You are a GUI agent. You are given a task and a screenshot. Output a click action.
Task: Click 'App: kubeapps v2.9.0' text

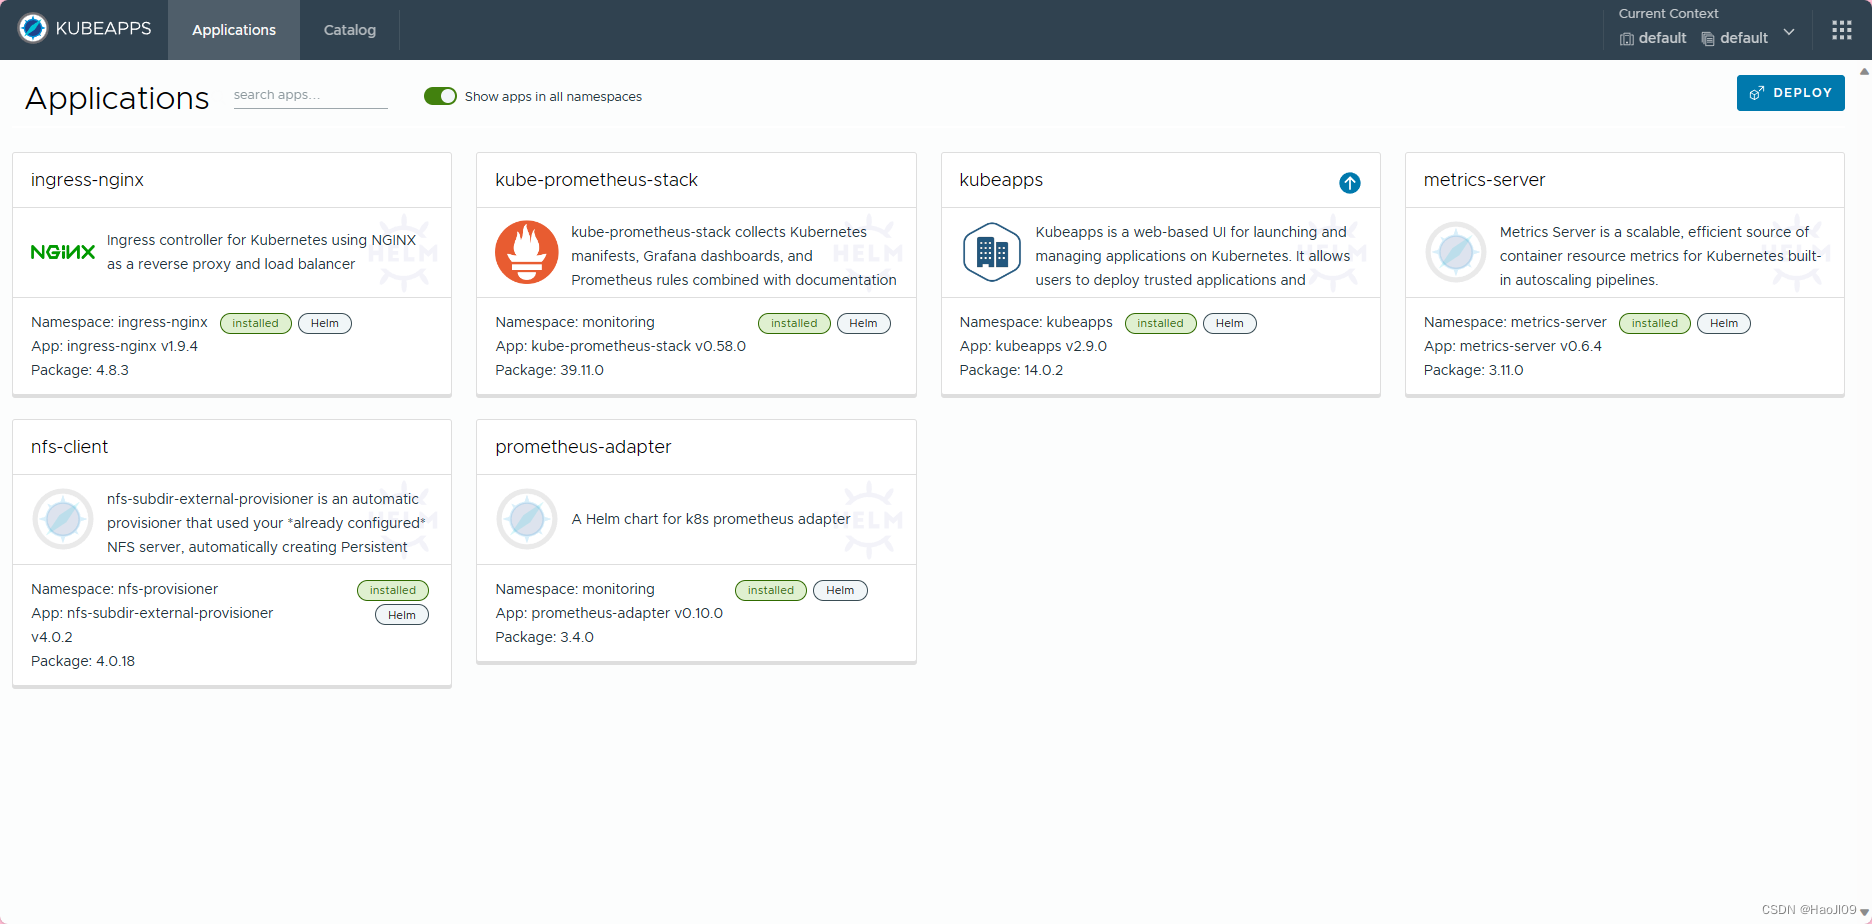1033,346
